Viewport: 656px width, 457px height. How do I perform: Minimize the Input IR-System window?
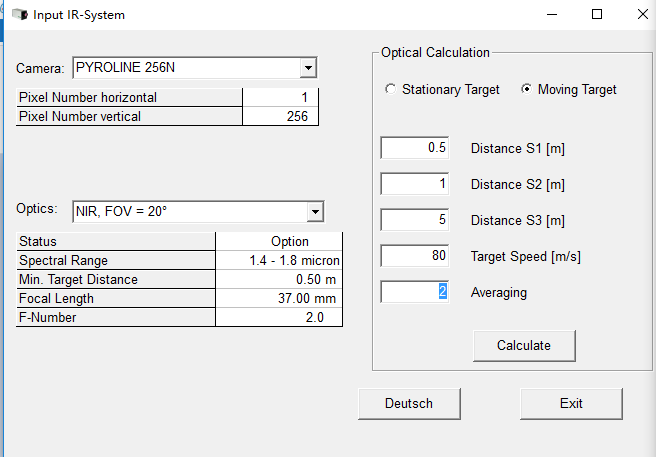(551, 15)
